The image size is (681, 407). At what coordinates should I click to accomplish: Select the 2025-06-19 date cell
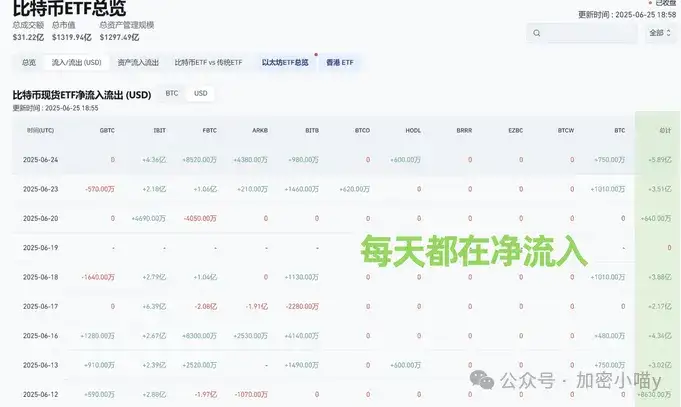40,248
